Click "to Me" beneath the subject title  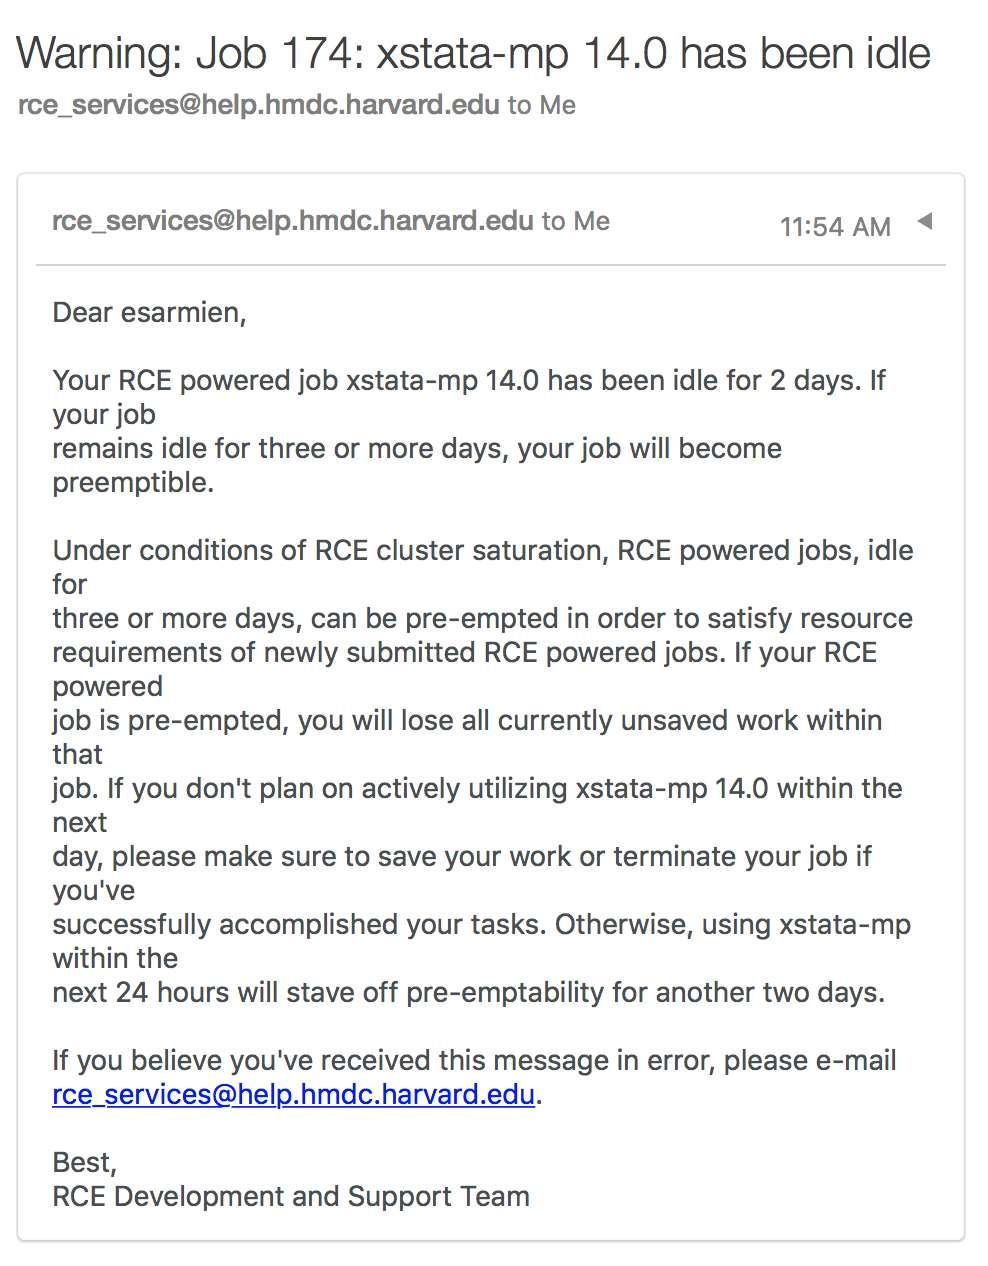[542, 105]
